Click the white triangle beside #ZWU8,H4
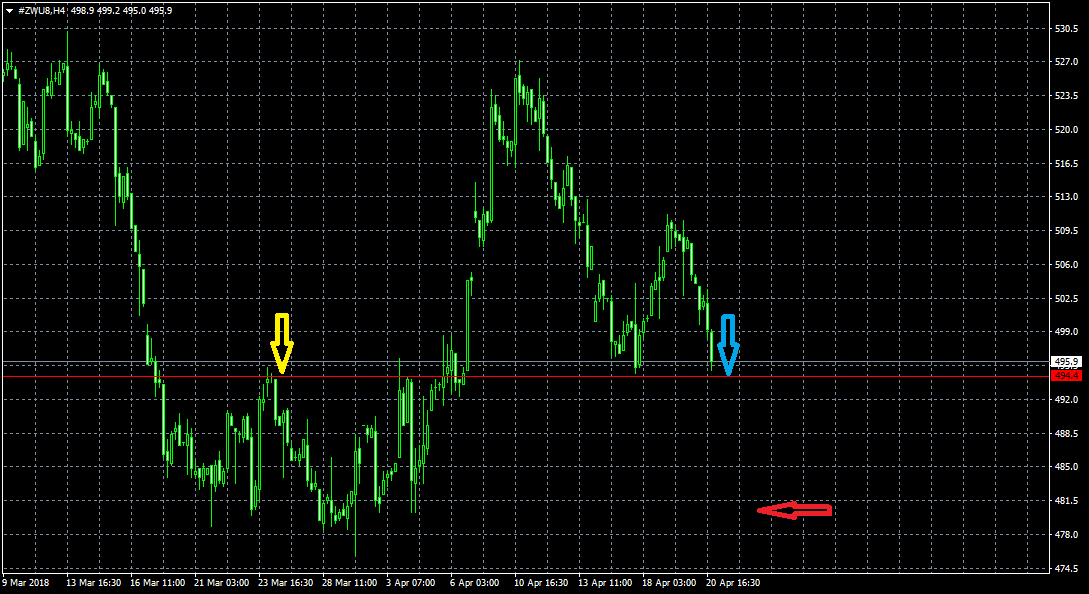1089x594 pixels. click(x=8, y=10)
